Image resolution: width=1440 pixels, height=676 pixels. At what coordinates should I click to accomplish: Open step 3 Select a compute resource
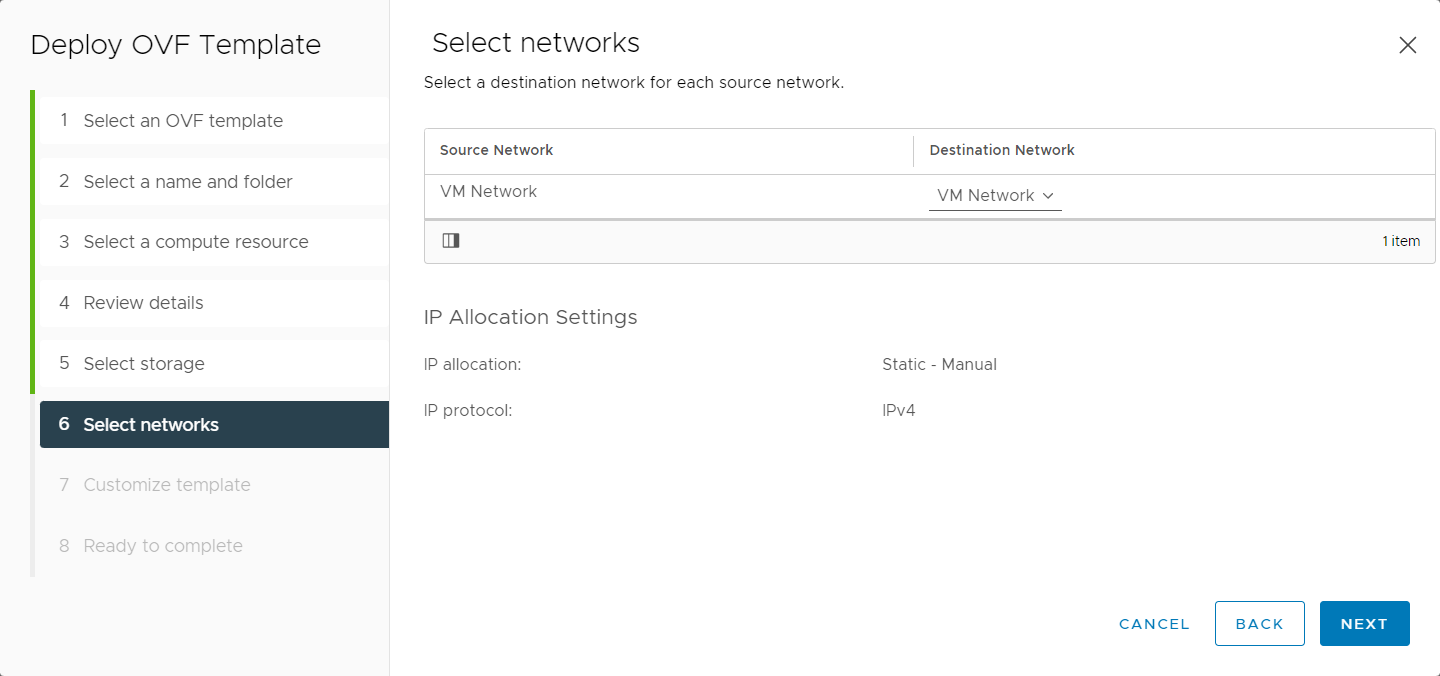tap(212, 242)
